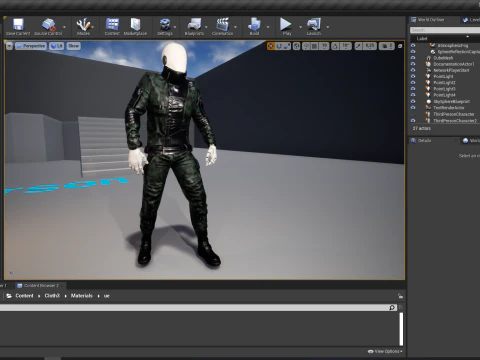Toggle grid snapping in the viewport

pos(314,46)
